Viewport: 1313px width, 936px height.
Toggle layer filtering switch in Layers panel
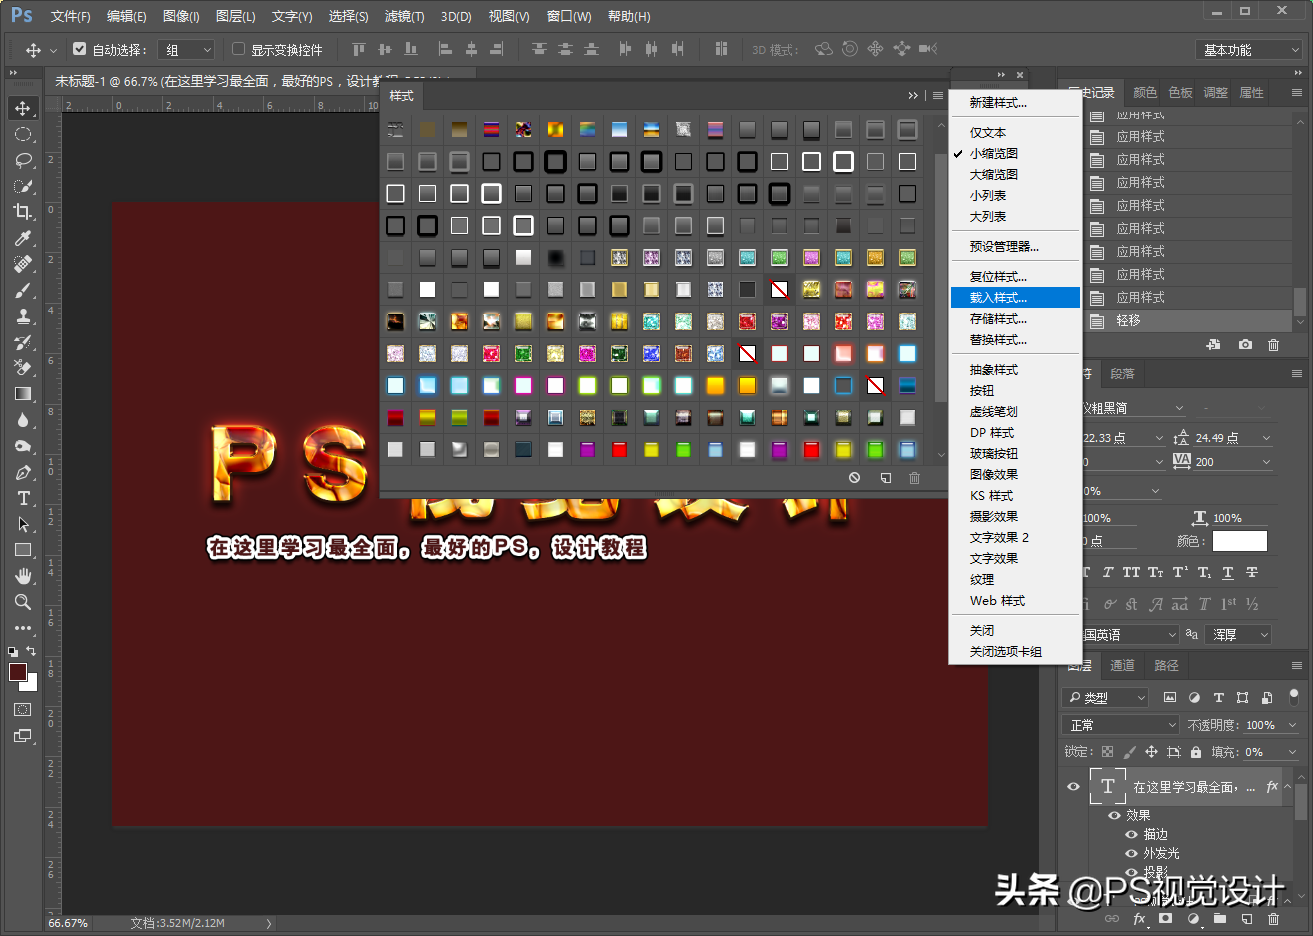(x=1294, y=697)
